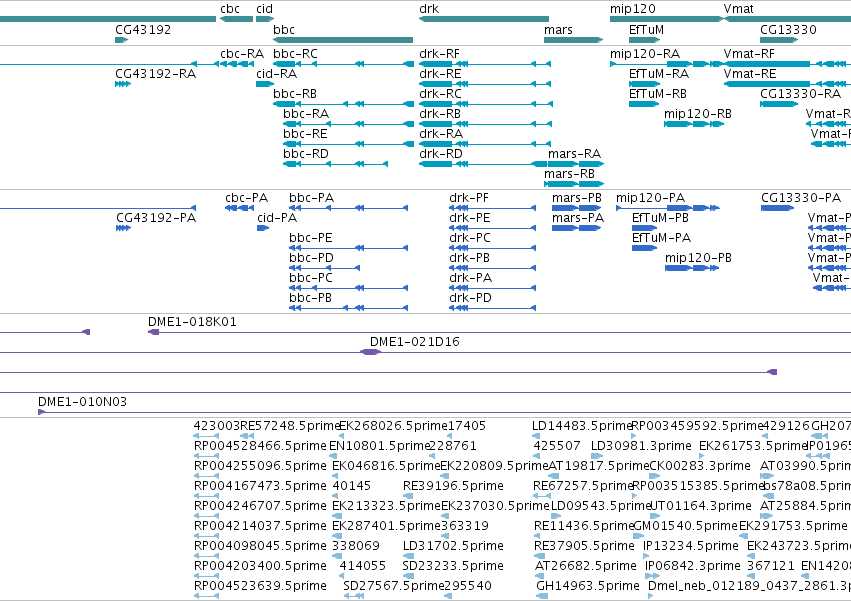The image size is (851, 601).
Task: Click the bbc-PB protein feature
Action: pyautogui.click(x=348, y=308)
